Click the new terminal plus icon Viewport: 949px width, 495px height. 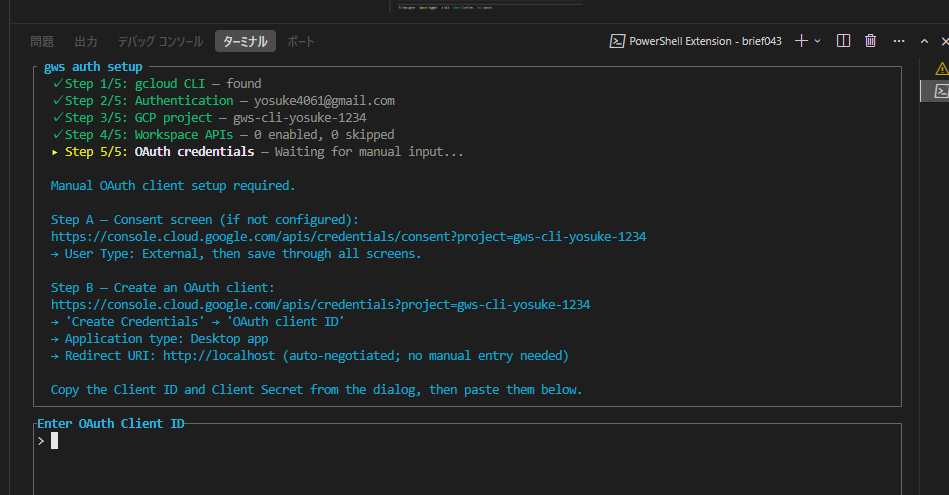(x=801, y=41)
